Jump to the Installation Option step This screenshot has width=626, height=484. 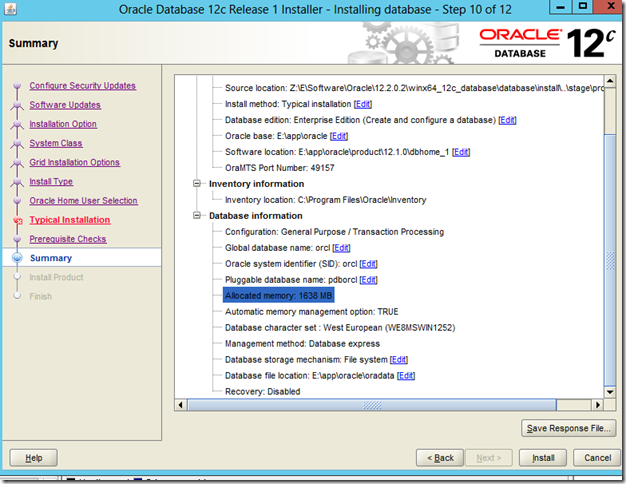(x=63, y=124)
